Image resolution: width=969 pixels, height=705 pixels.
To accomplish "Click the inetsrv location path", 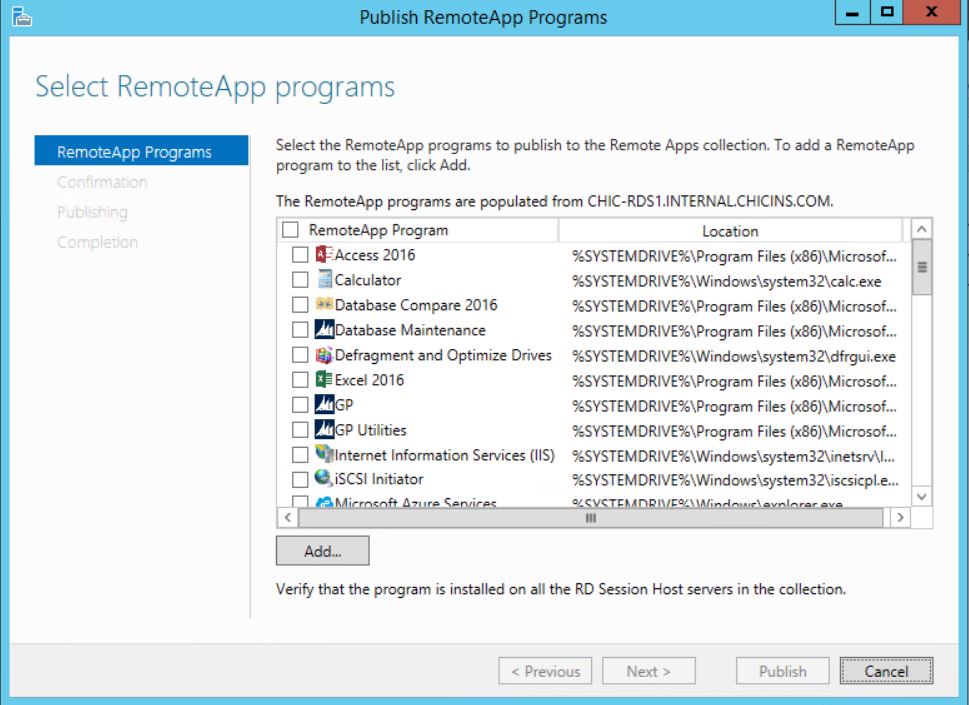I will (734, 456).
